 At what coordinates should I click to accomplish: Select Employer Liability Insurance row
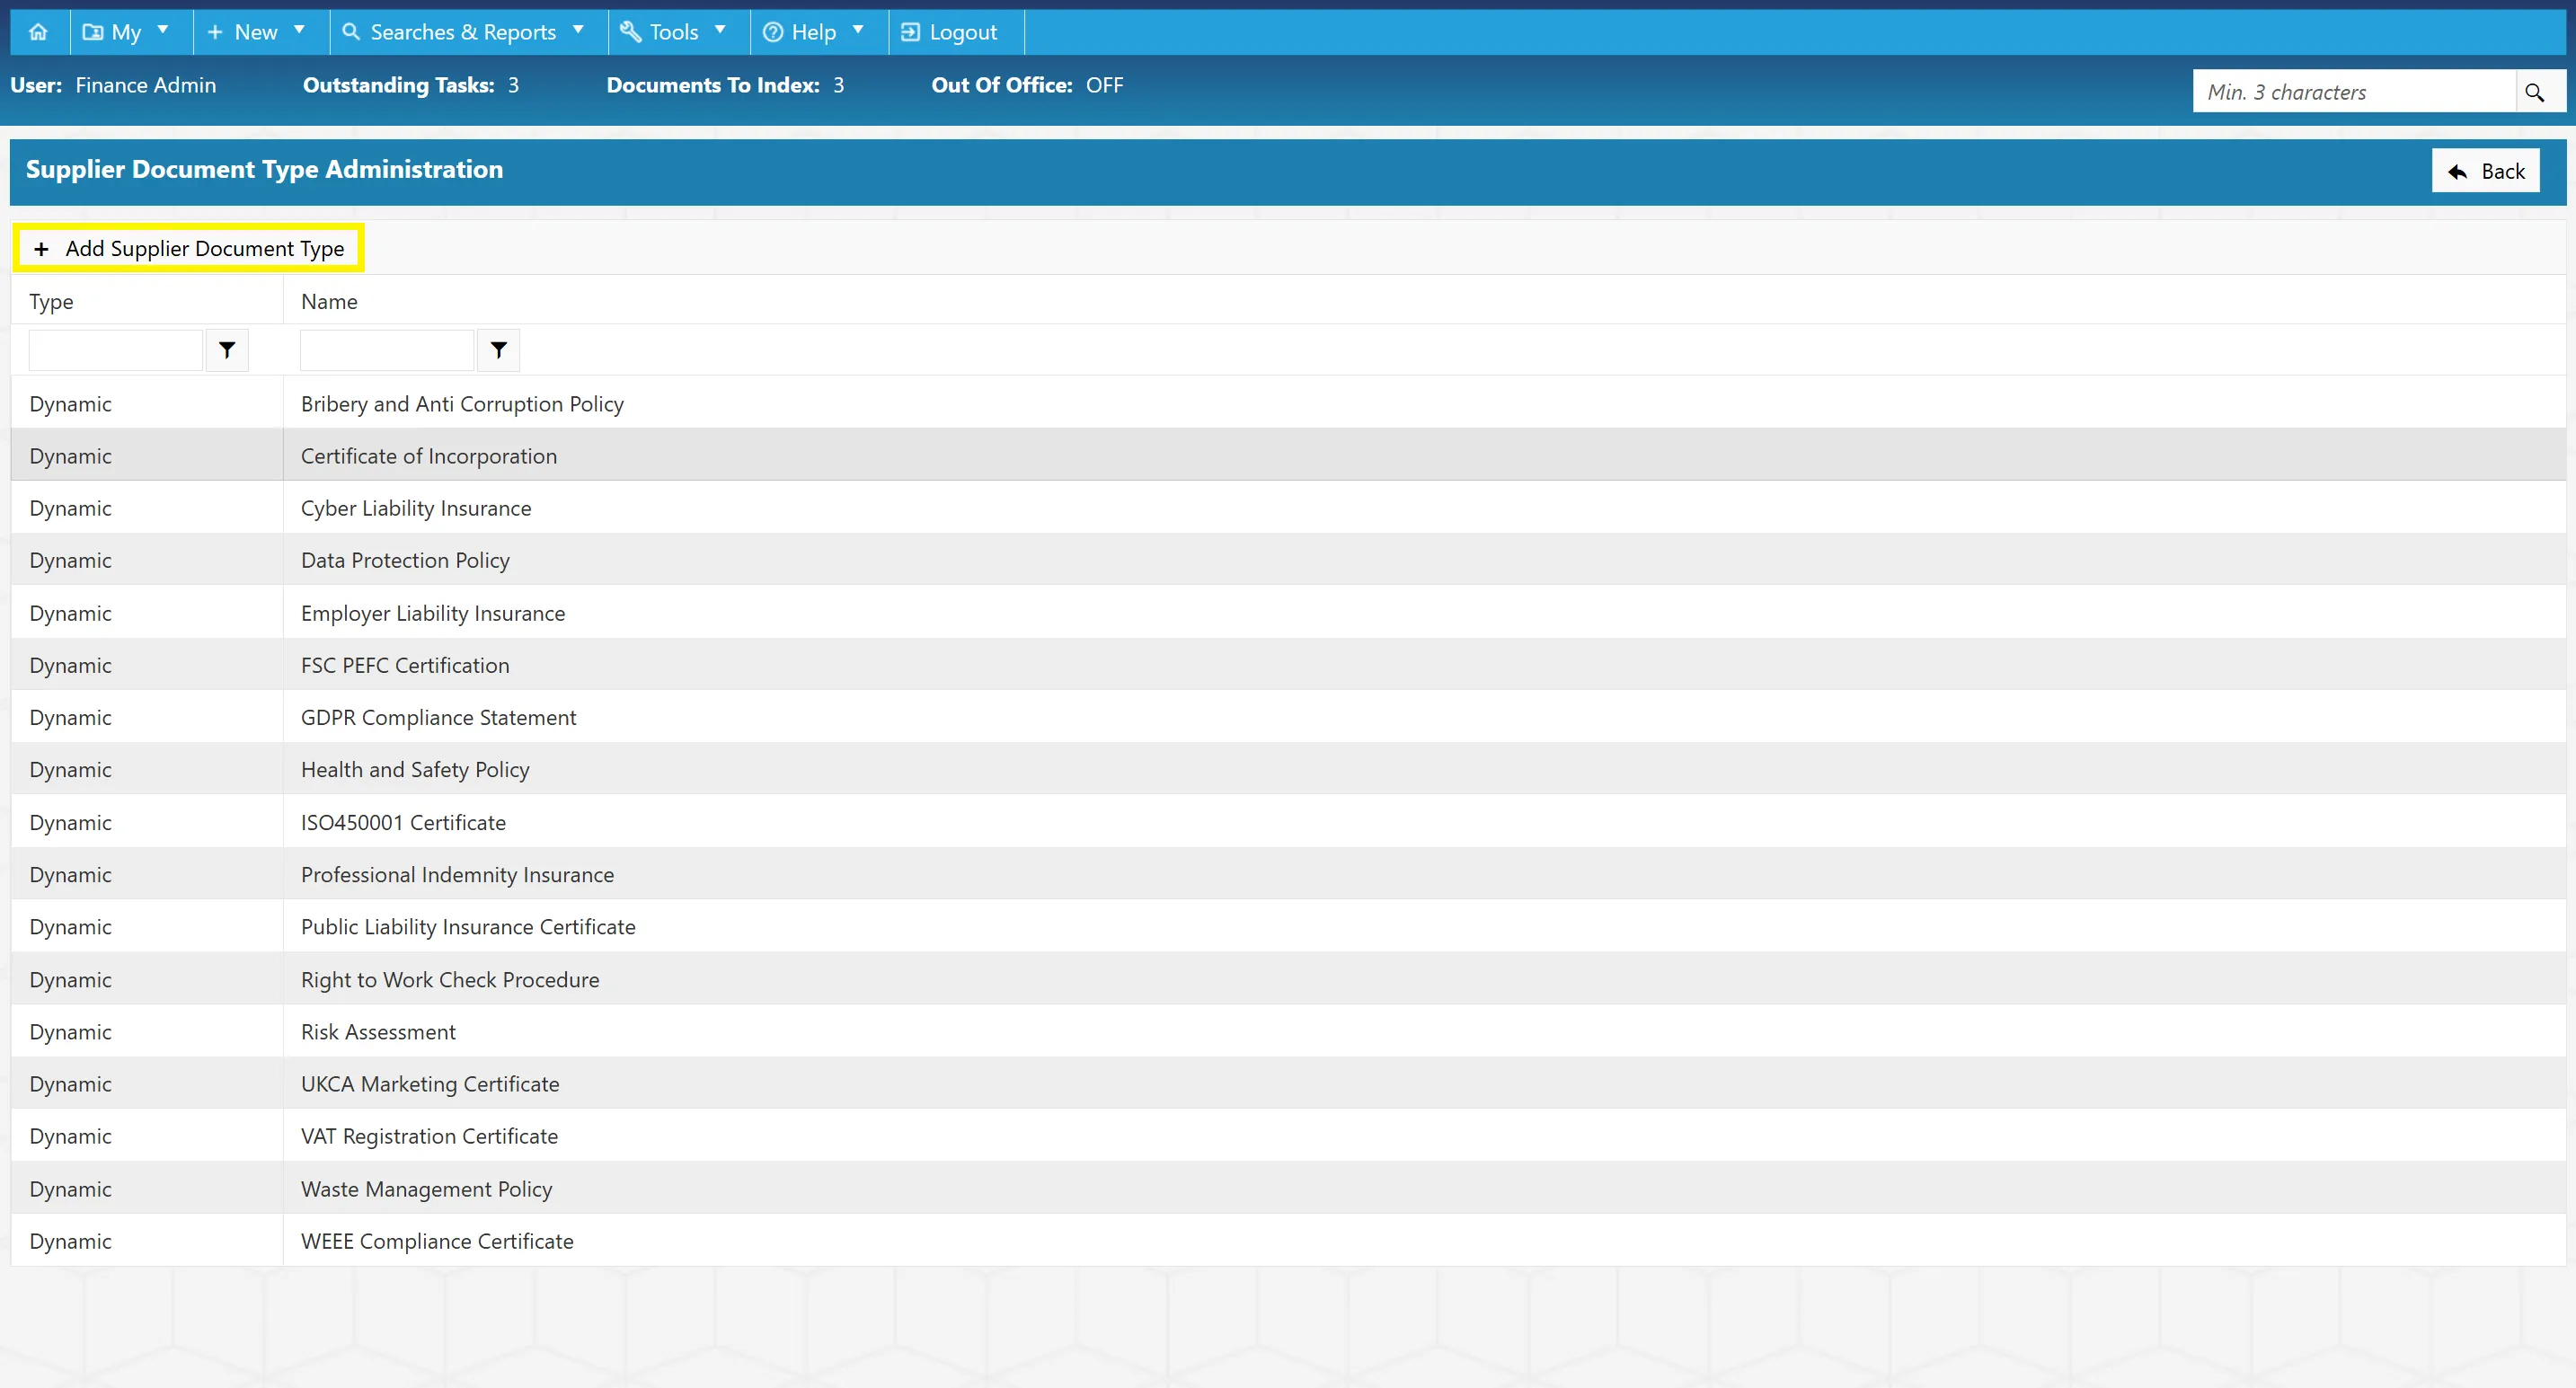point(1288,612)
